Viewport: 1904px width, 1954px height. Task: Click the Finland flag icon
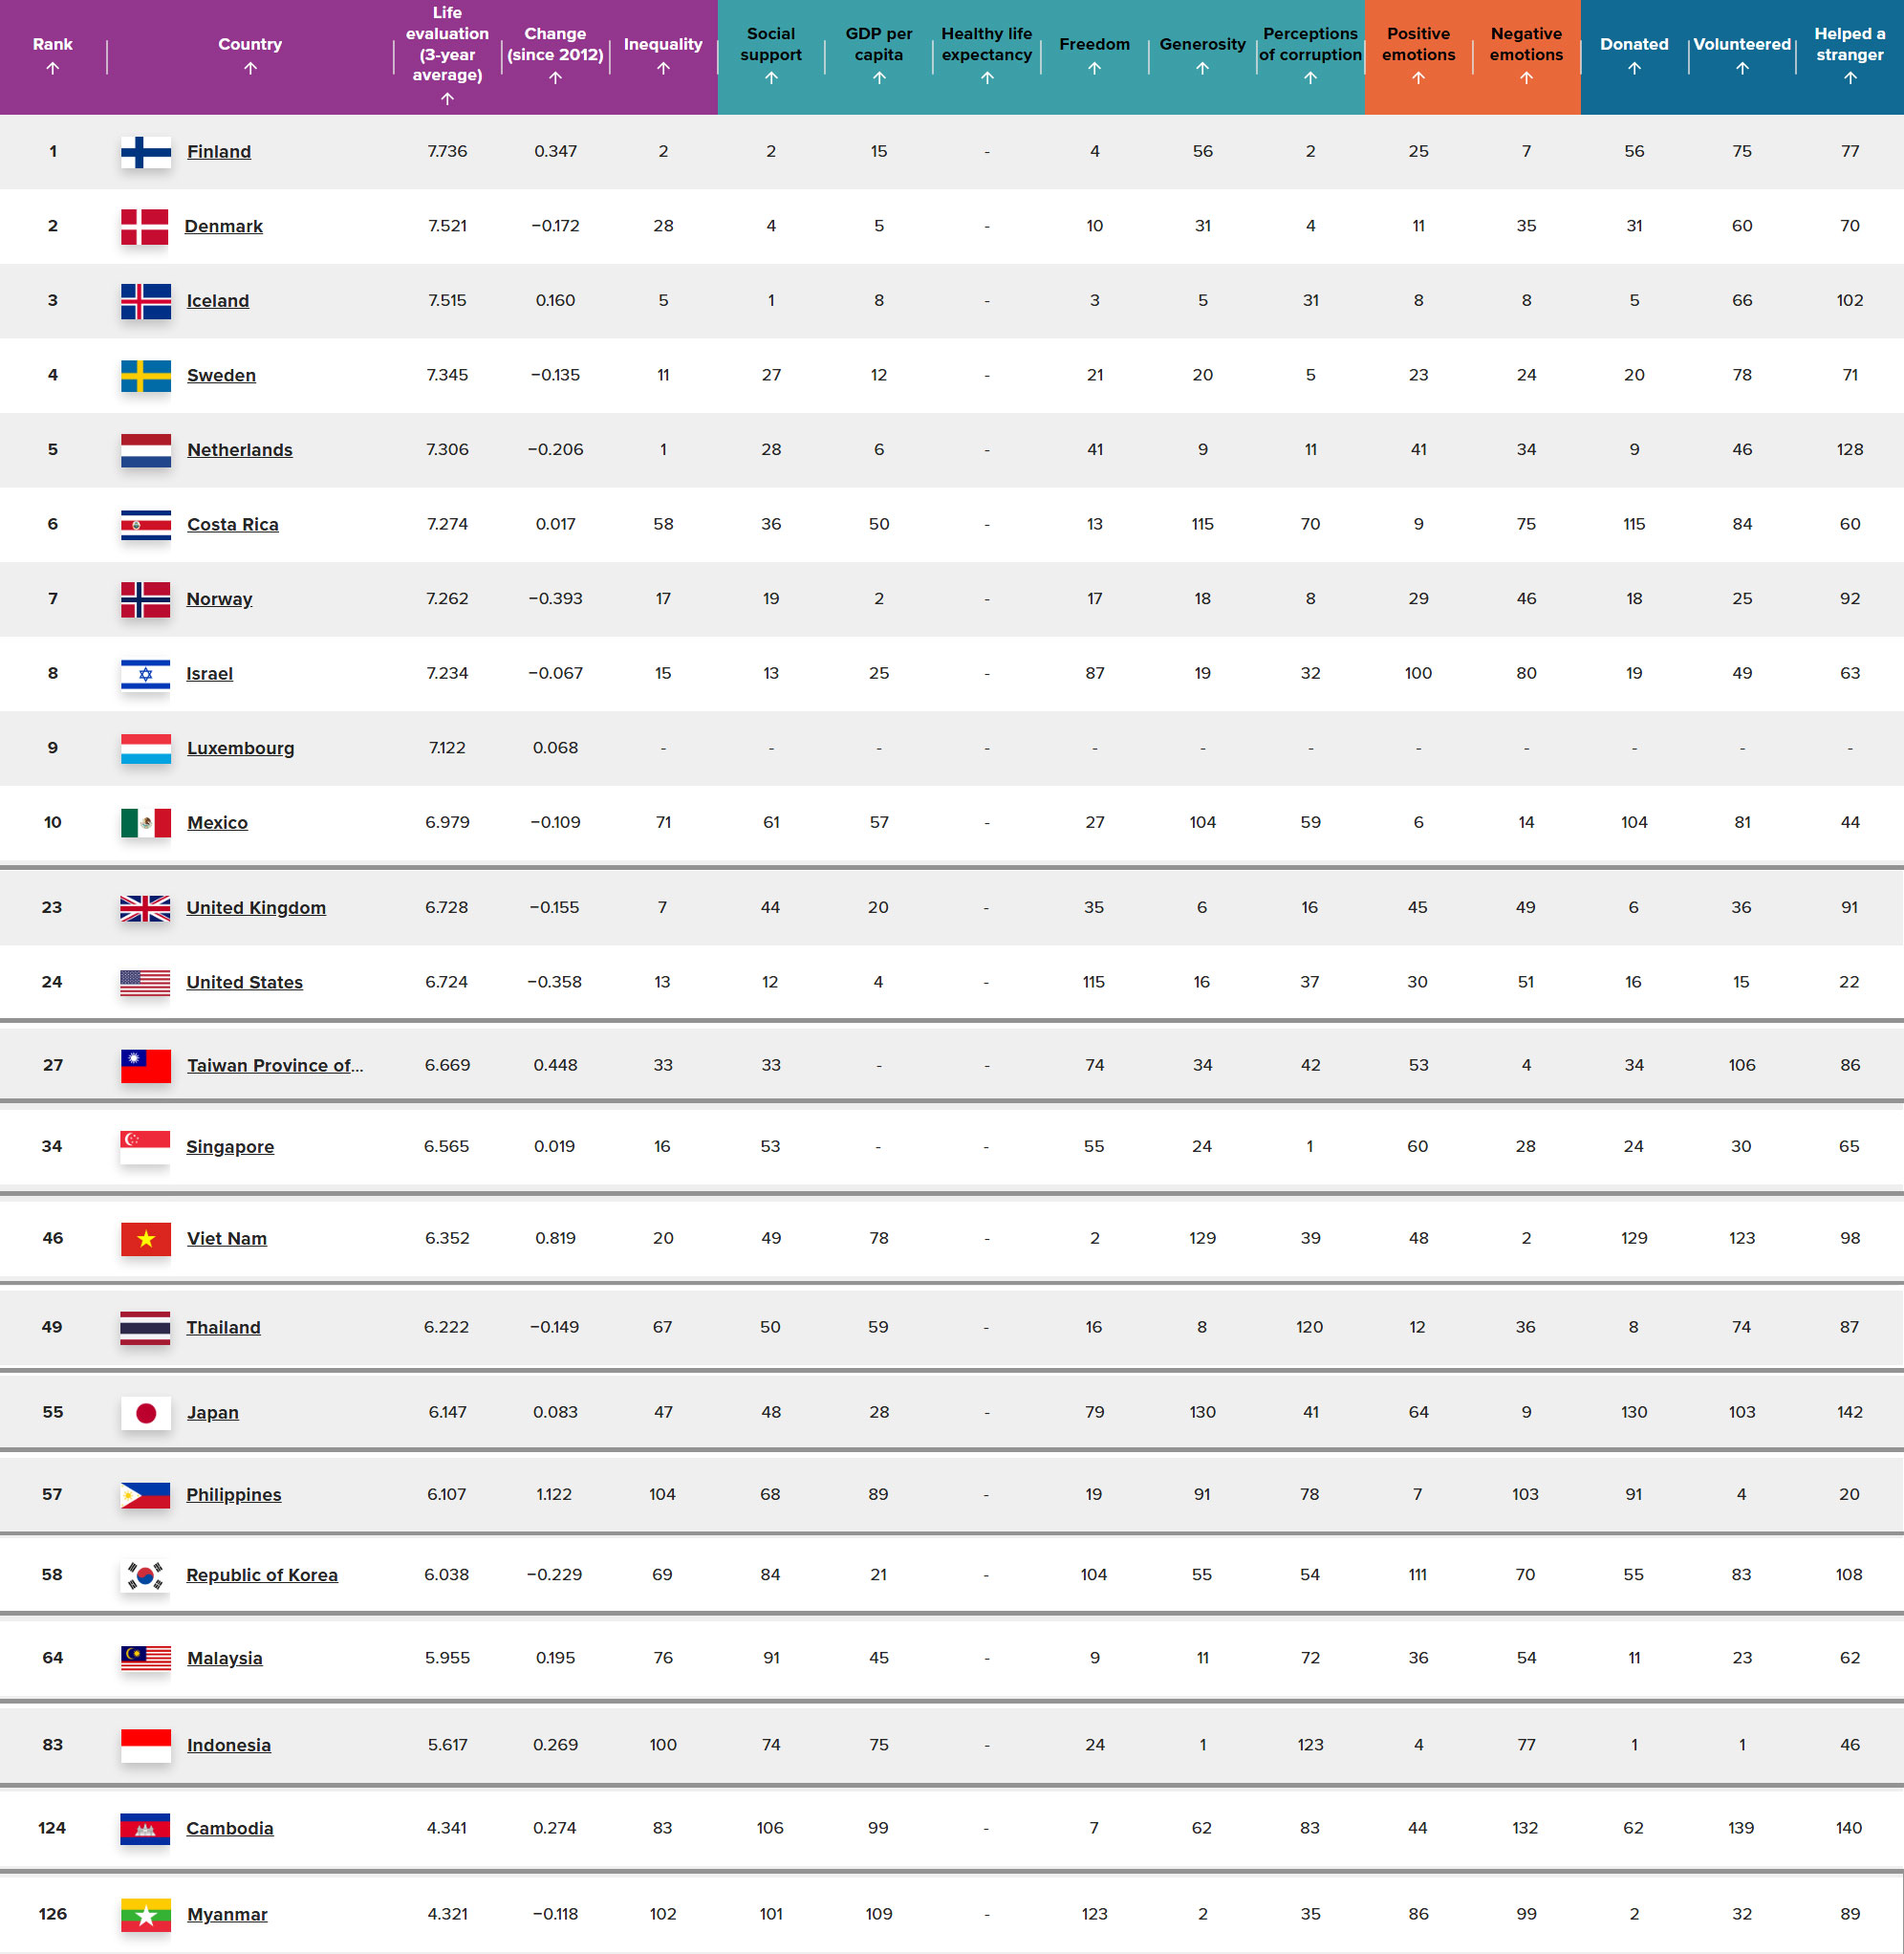point(145,152)
